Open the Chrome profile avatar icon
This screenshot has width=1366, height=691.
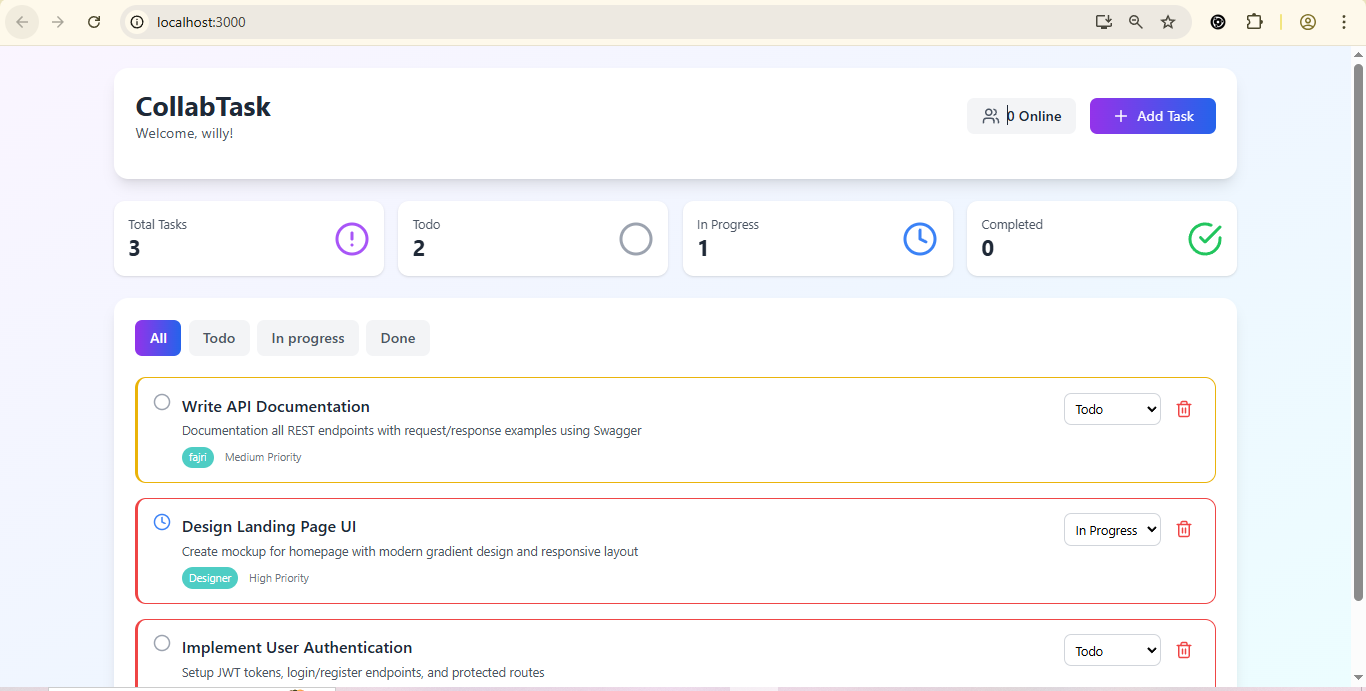pyautogui.click(x=1308, y=22)
